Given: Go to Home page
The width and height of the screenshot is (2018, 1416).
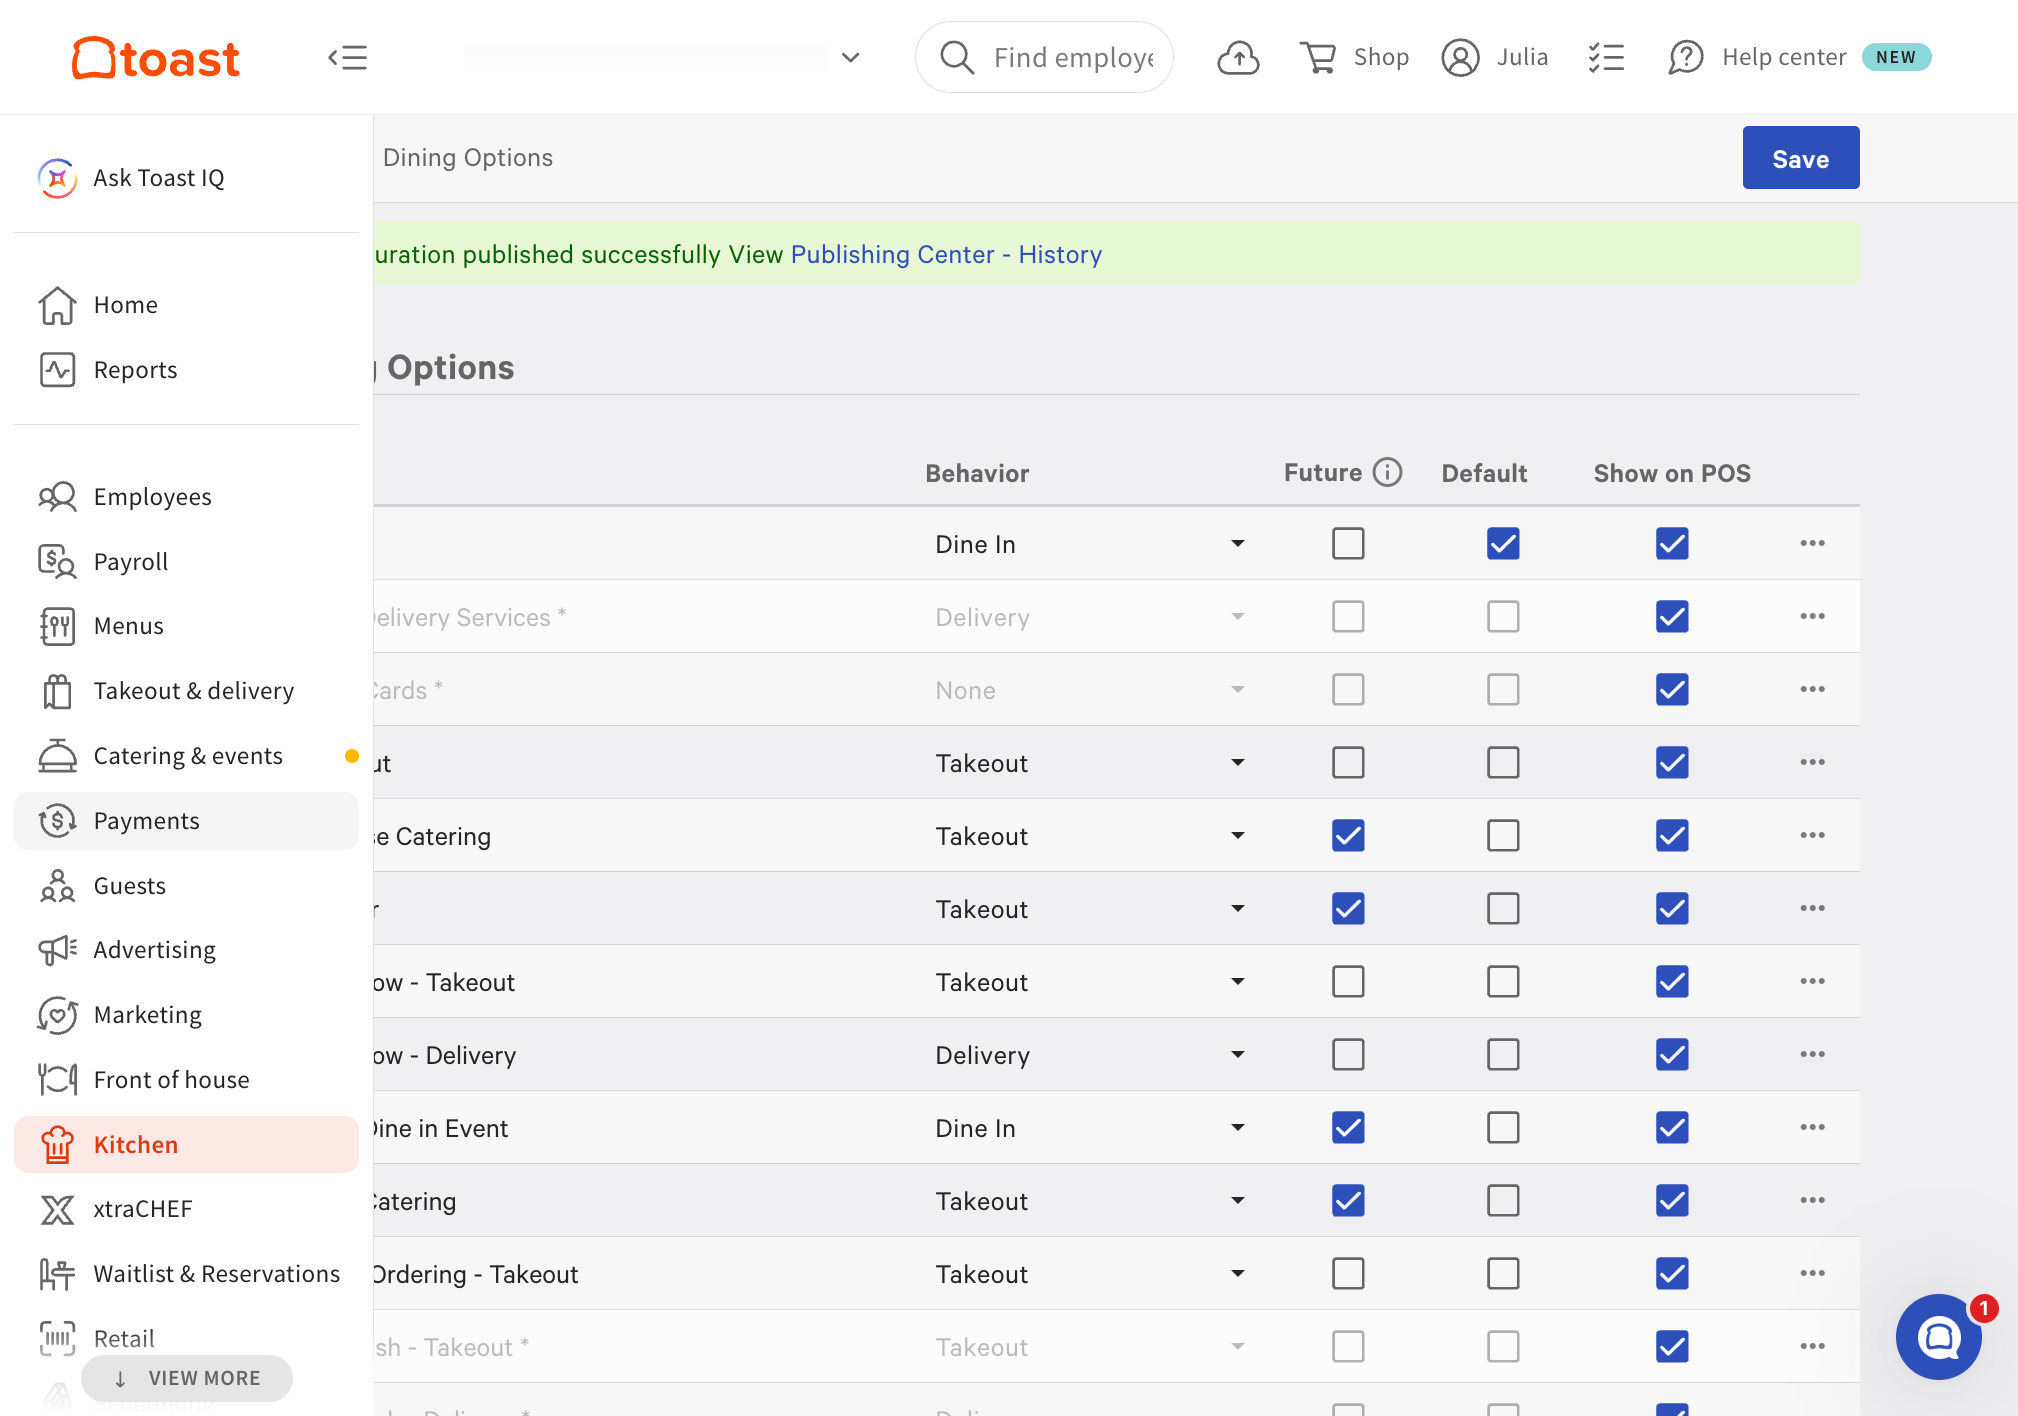Looking at the screenshot, I should click(186, 305).
